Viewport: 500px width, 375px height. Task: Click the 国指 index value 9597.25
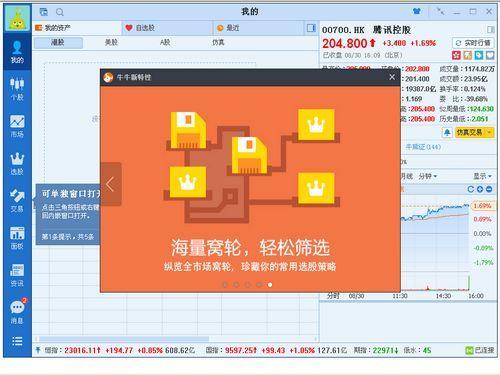241,350
